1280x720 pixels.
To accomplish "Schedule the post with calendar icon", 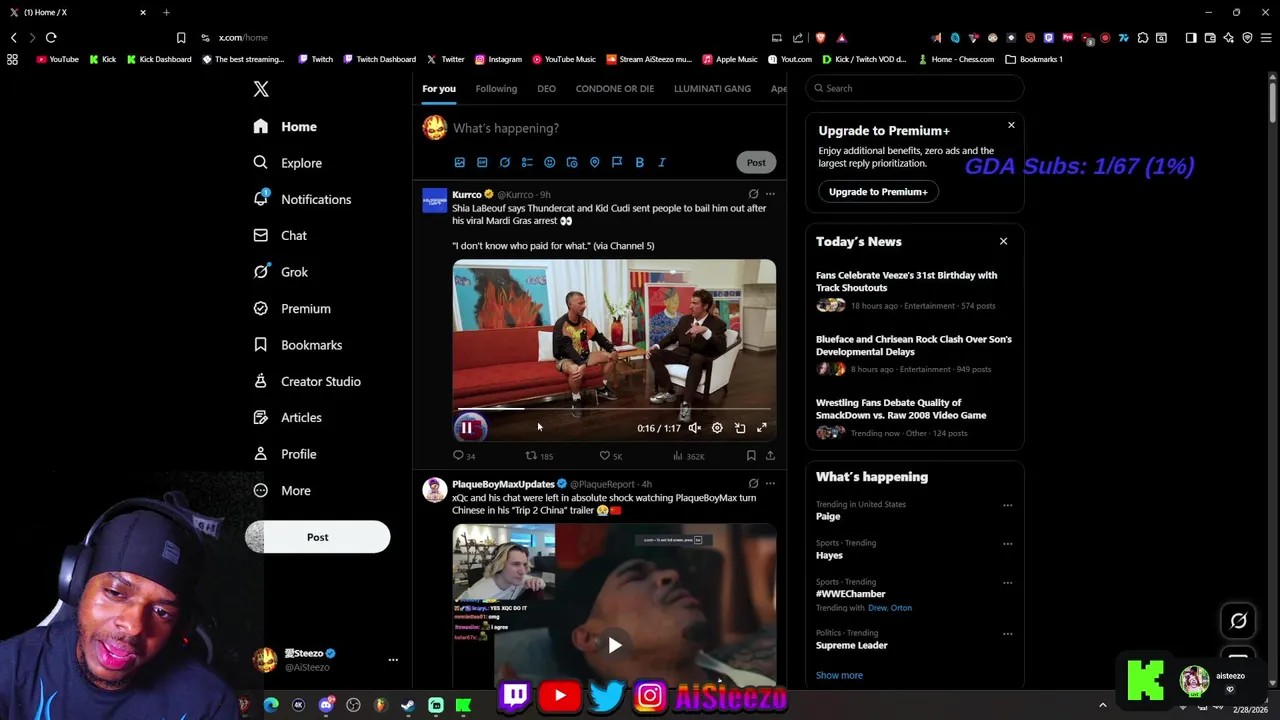I will 572,162.
